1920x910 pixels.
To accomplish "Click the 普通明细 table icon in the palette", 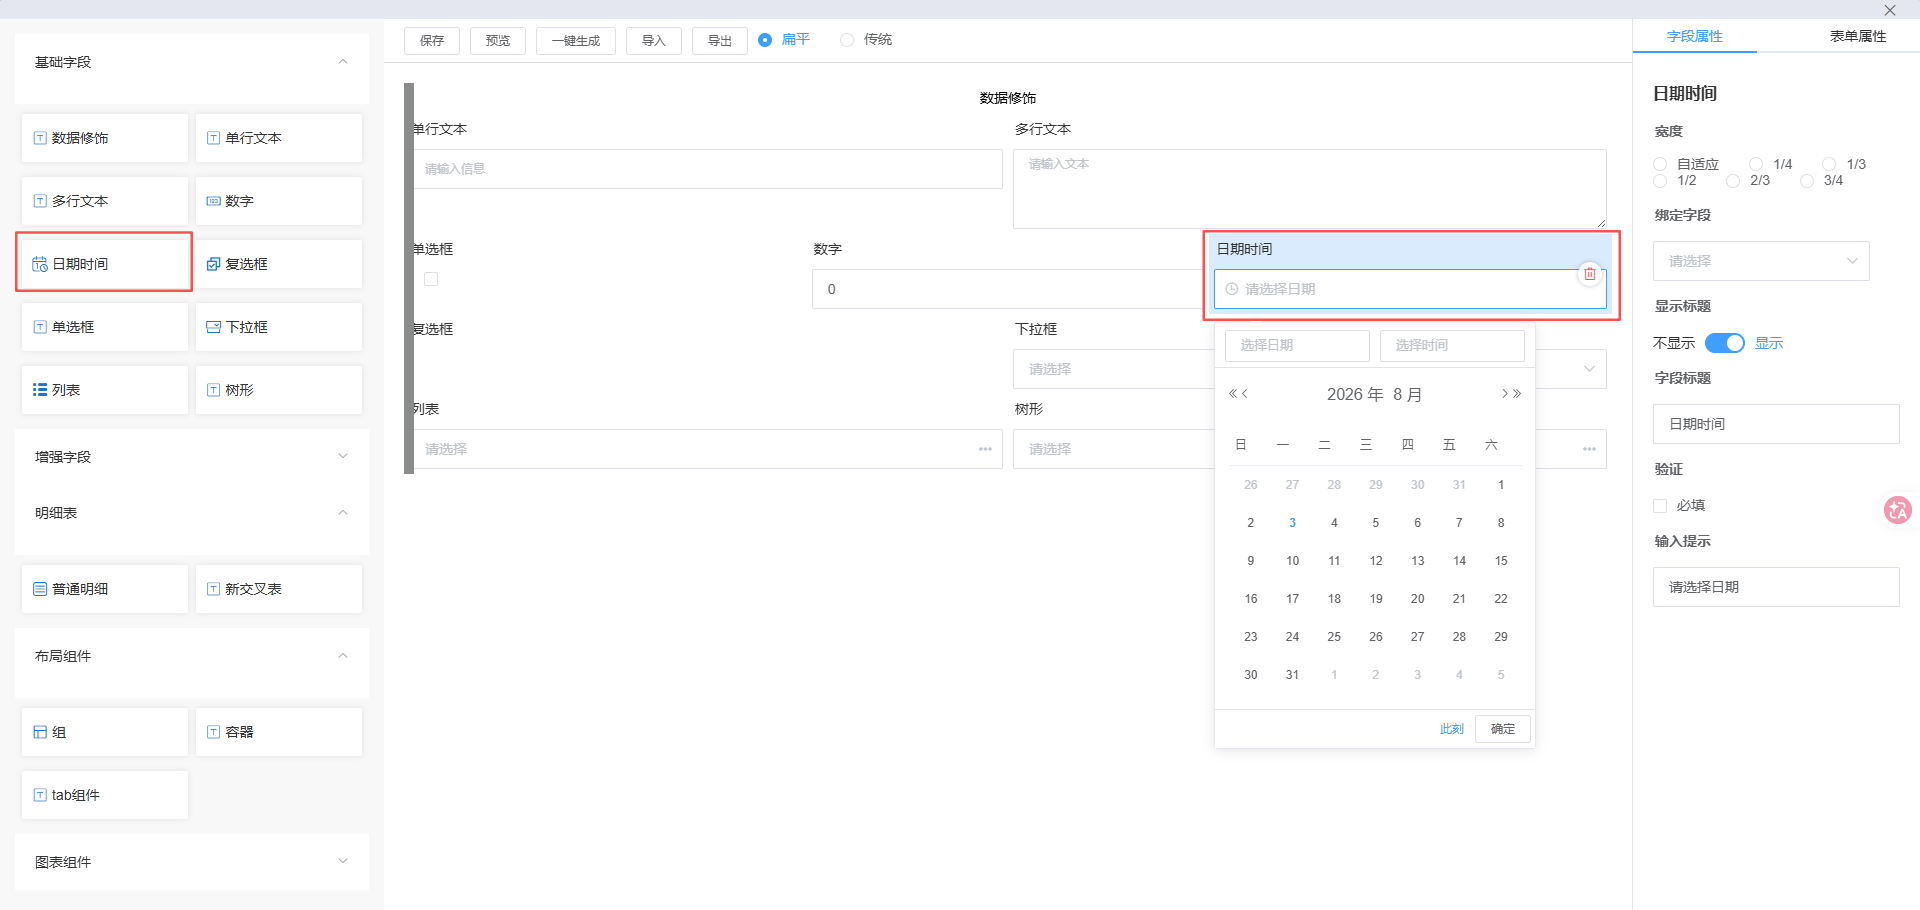I will tap(40, 589).
